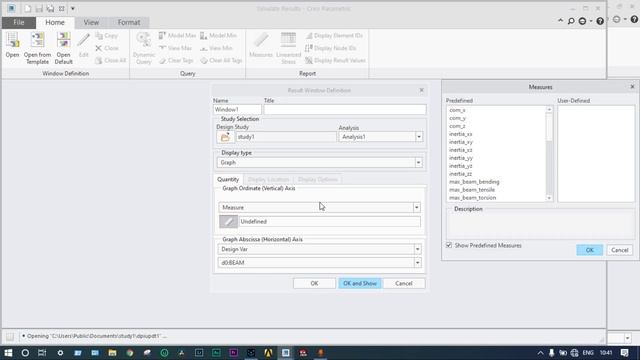Click Display Node IDs command
640x360 pixels.
click(x=331, y=48)
